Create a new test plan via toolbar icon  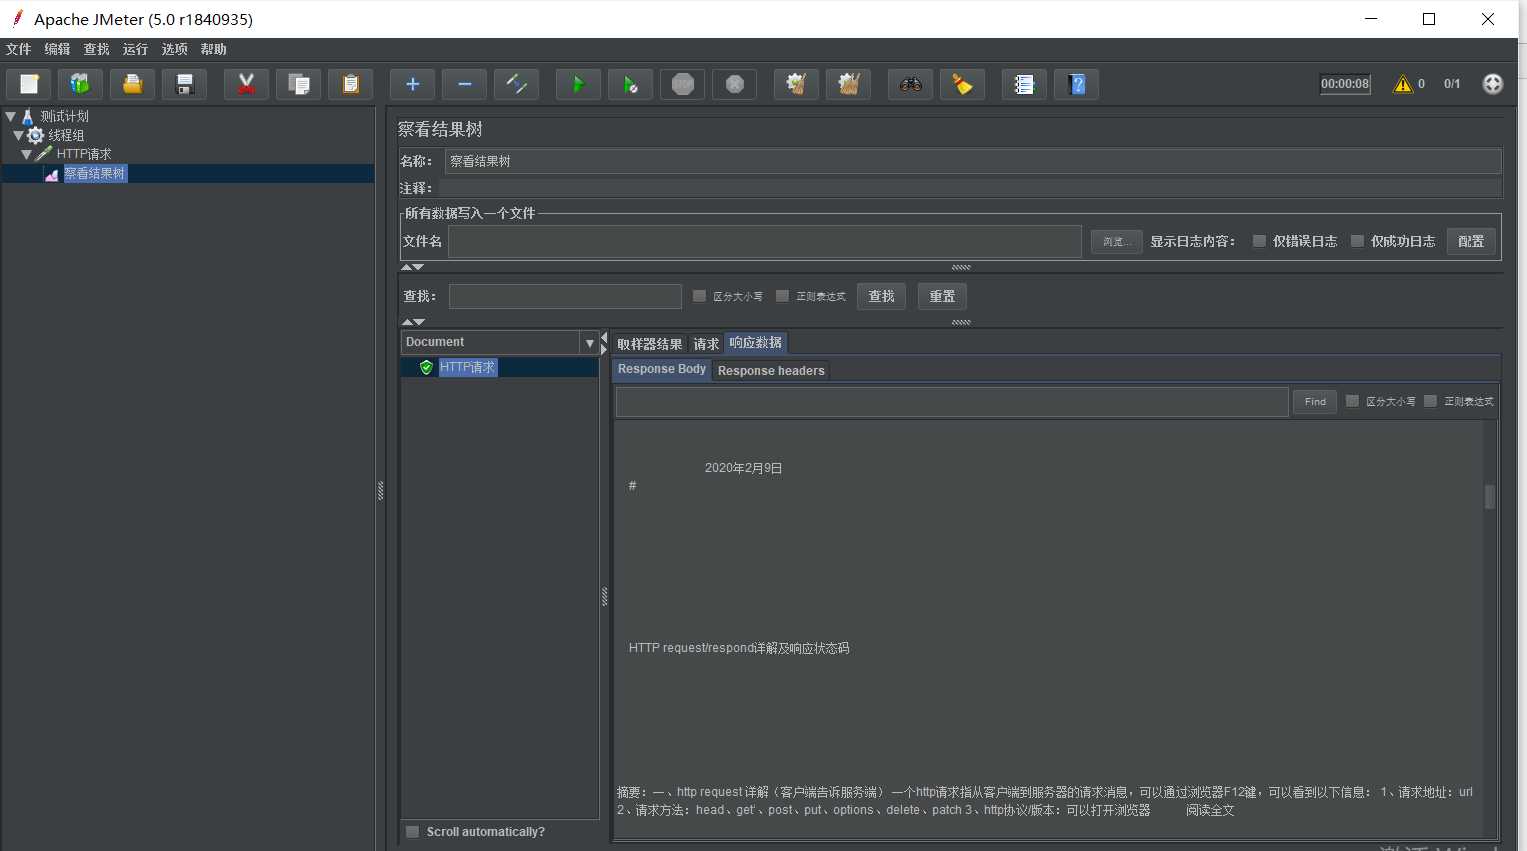(x=29, y=85)
